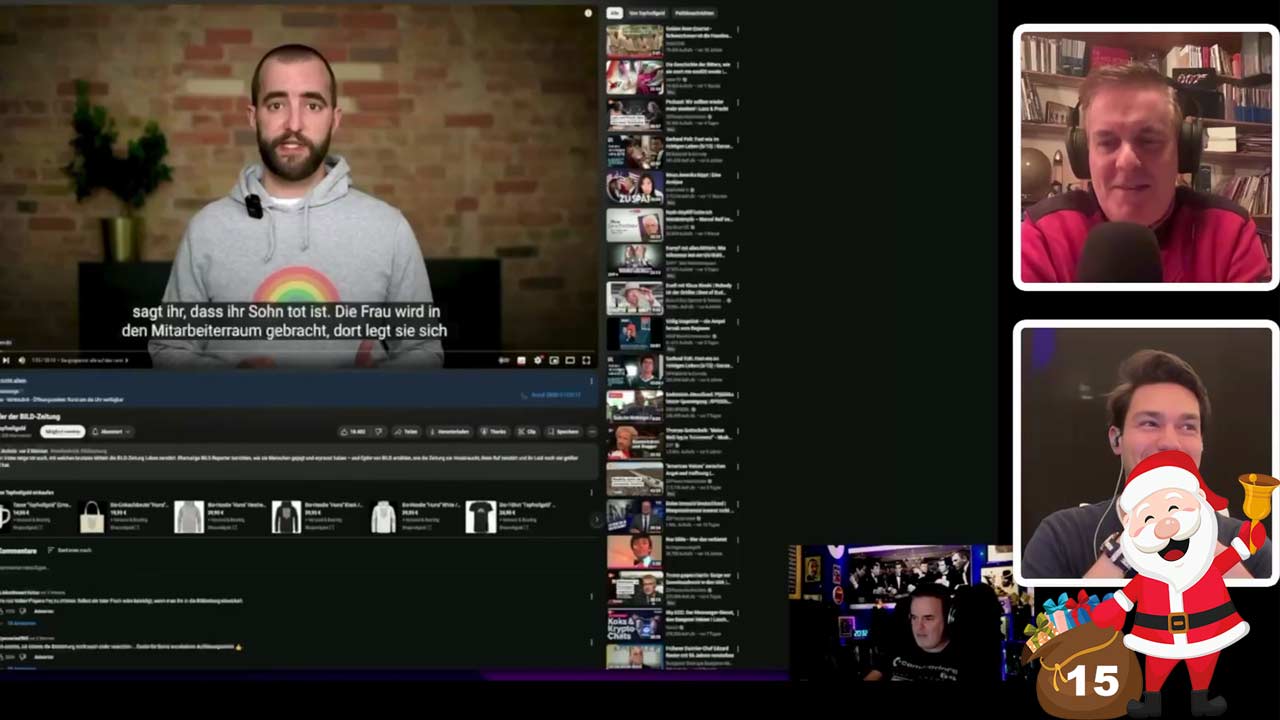Open the player settings gear
The width and height of the screenshot is (1280, 720).
[x=538, y=360]
